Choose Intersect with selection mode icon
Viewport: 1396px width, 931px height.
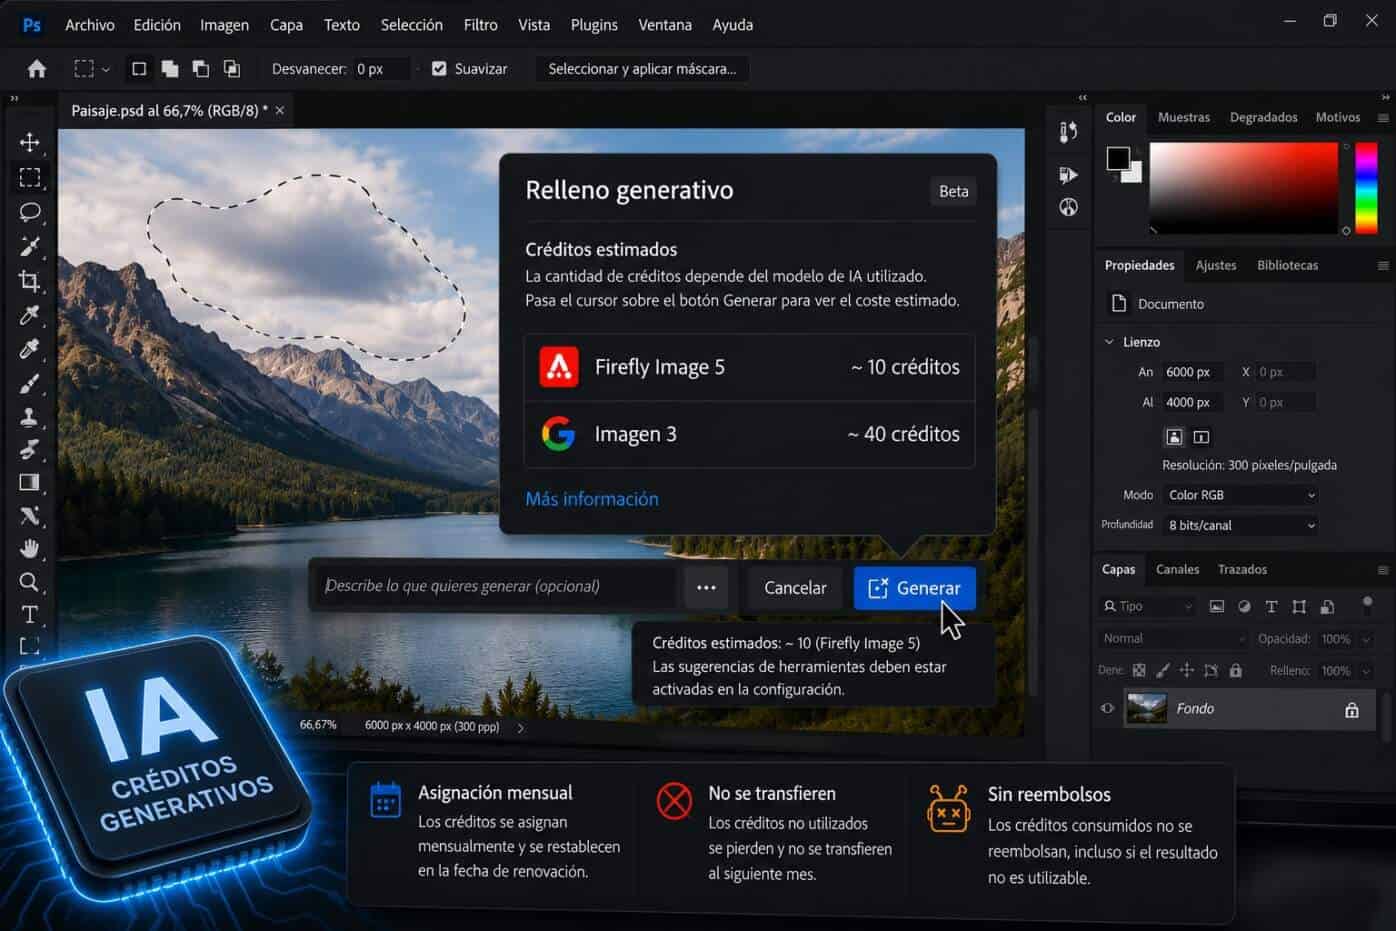click(x=232, y=69)
